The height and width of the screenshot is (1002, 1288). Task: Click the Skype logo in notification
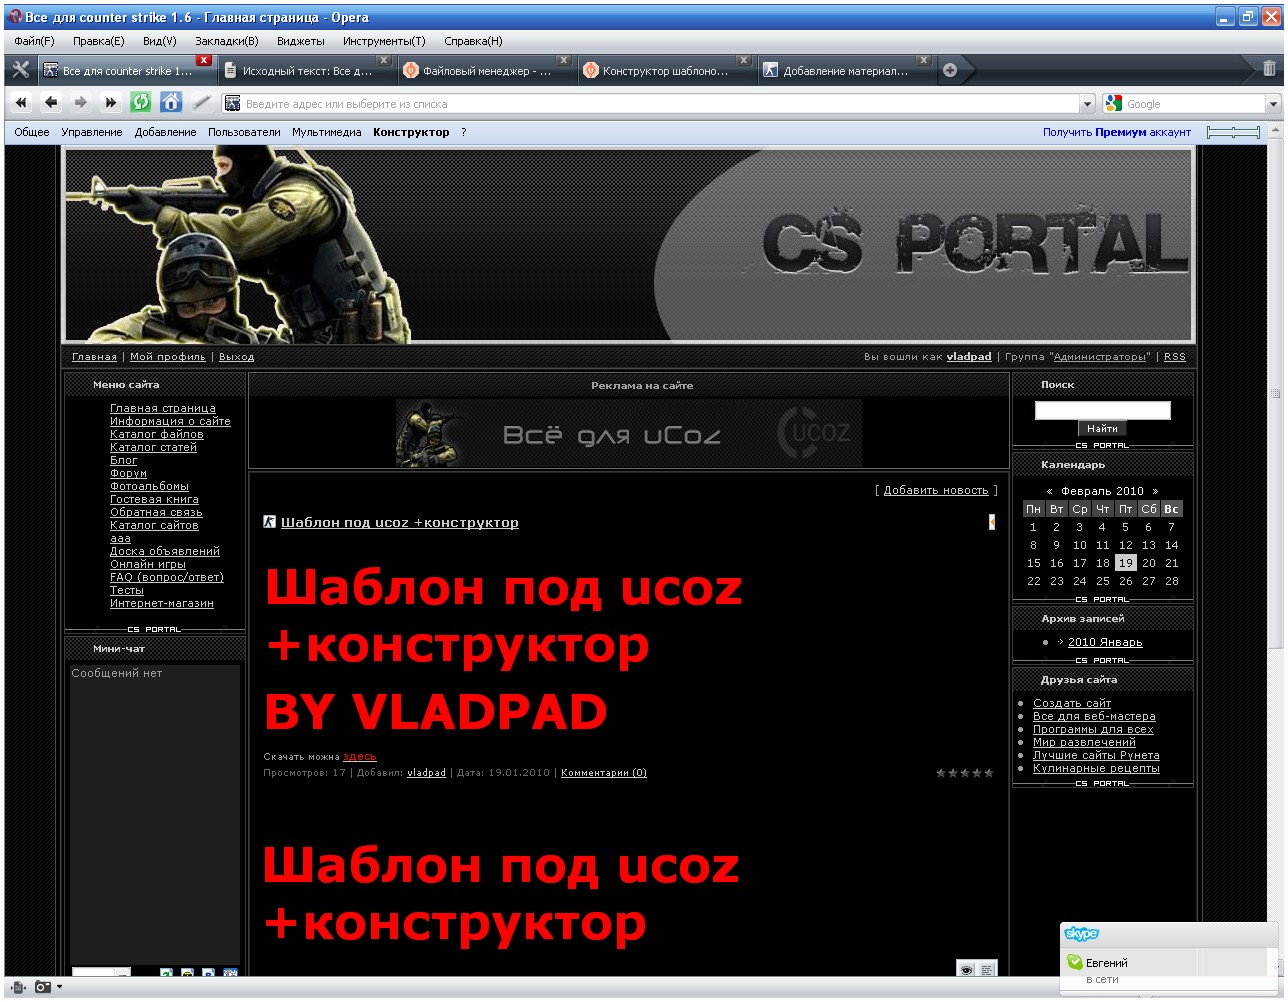point(1081,934)
